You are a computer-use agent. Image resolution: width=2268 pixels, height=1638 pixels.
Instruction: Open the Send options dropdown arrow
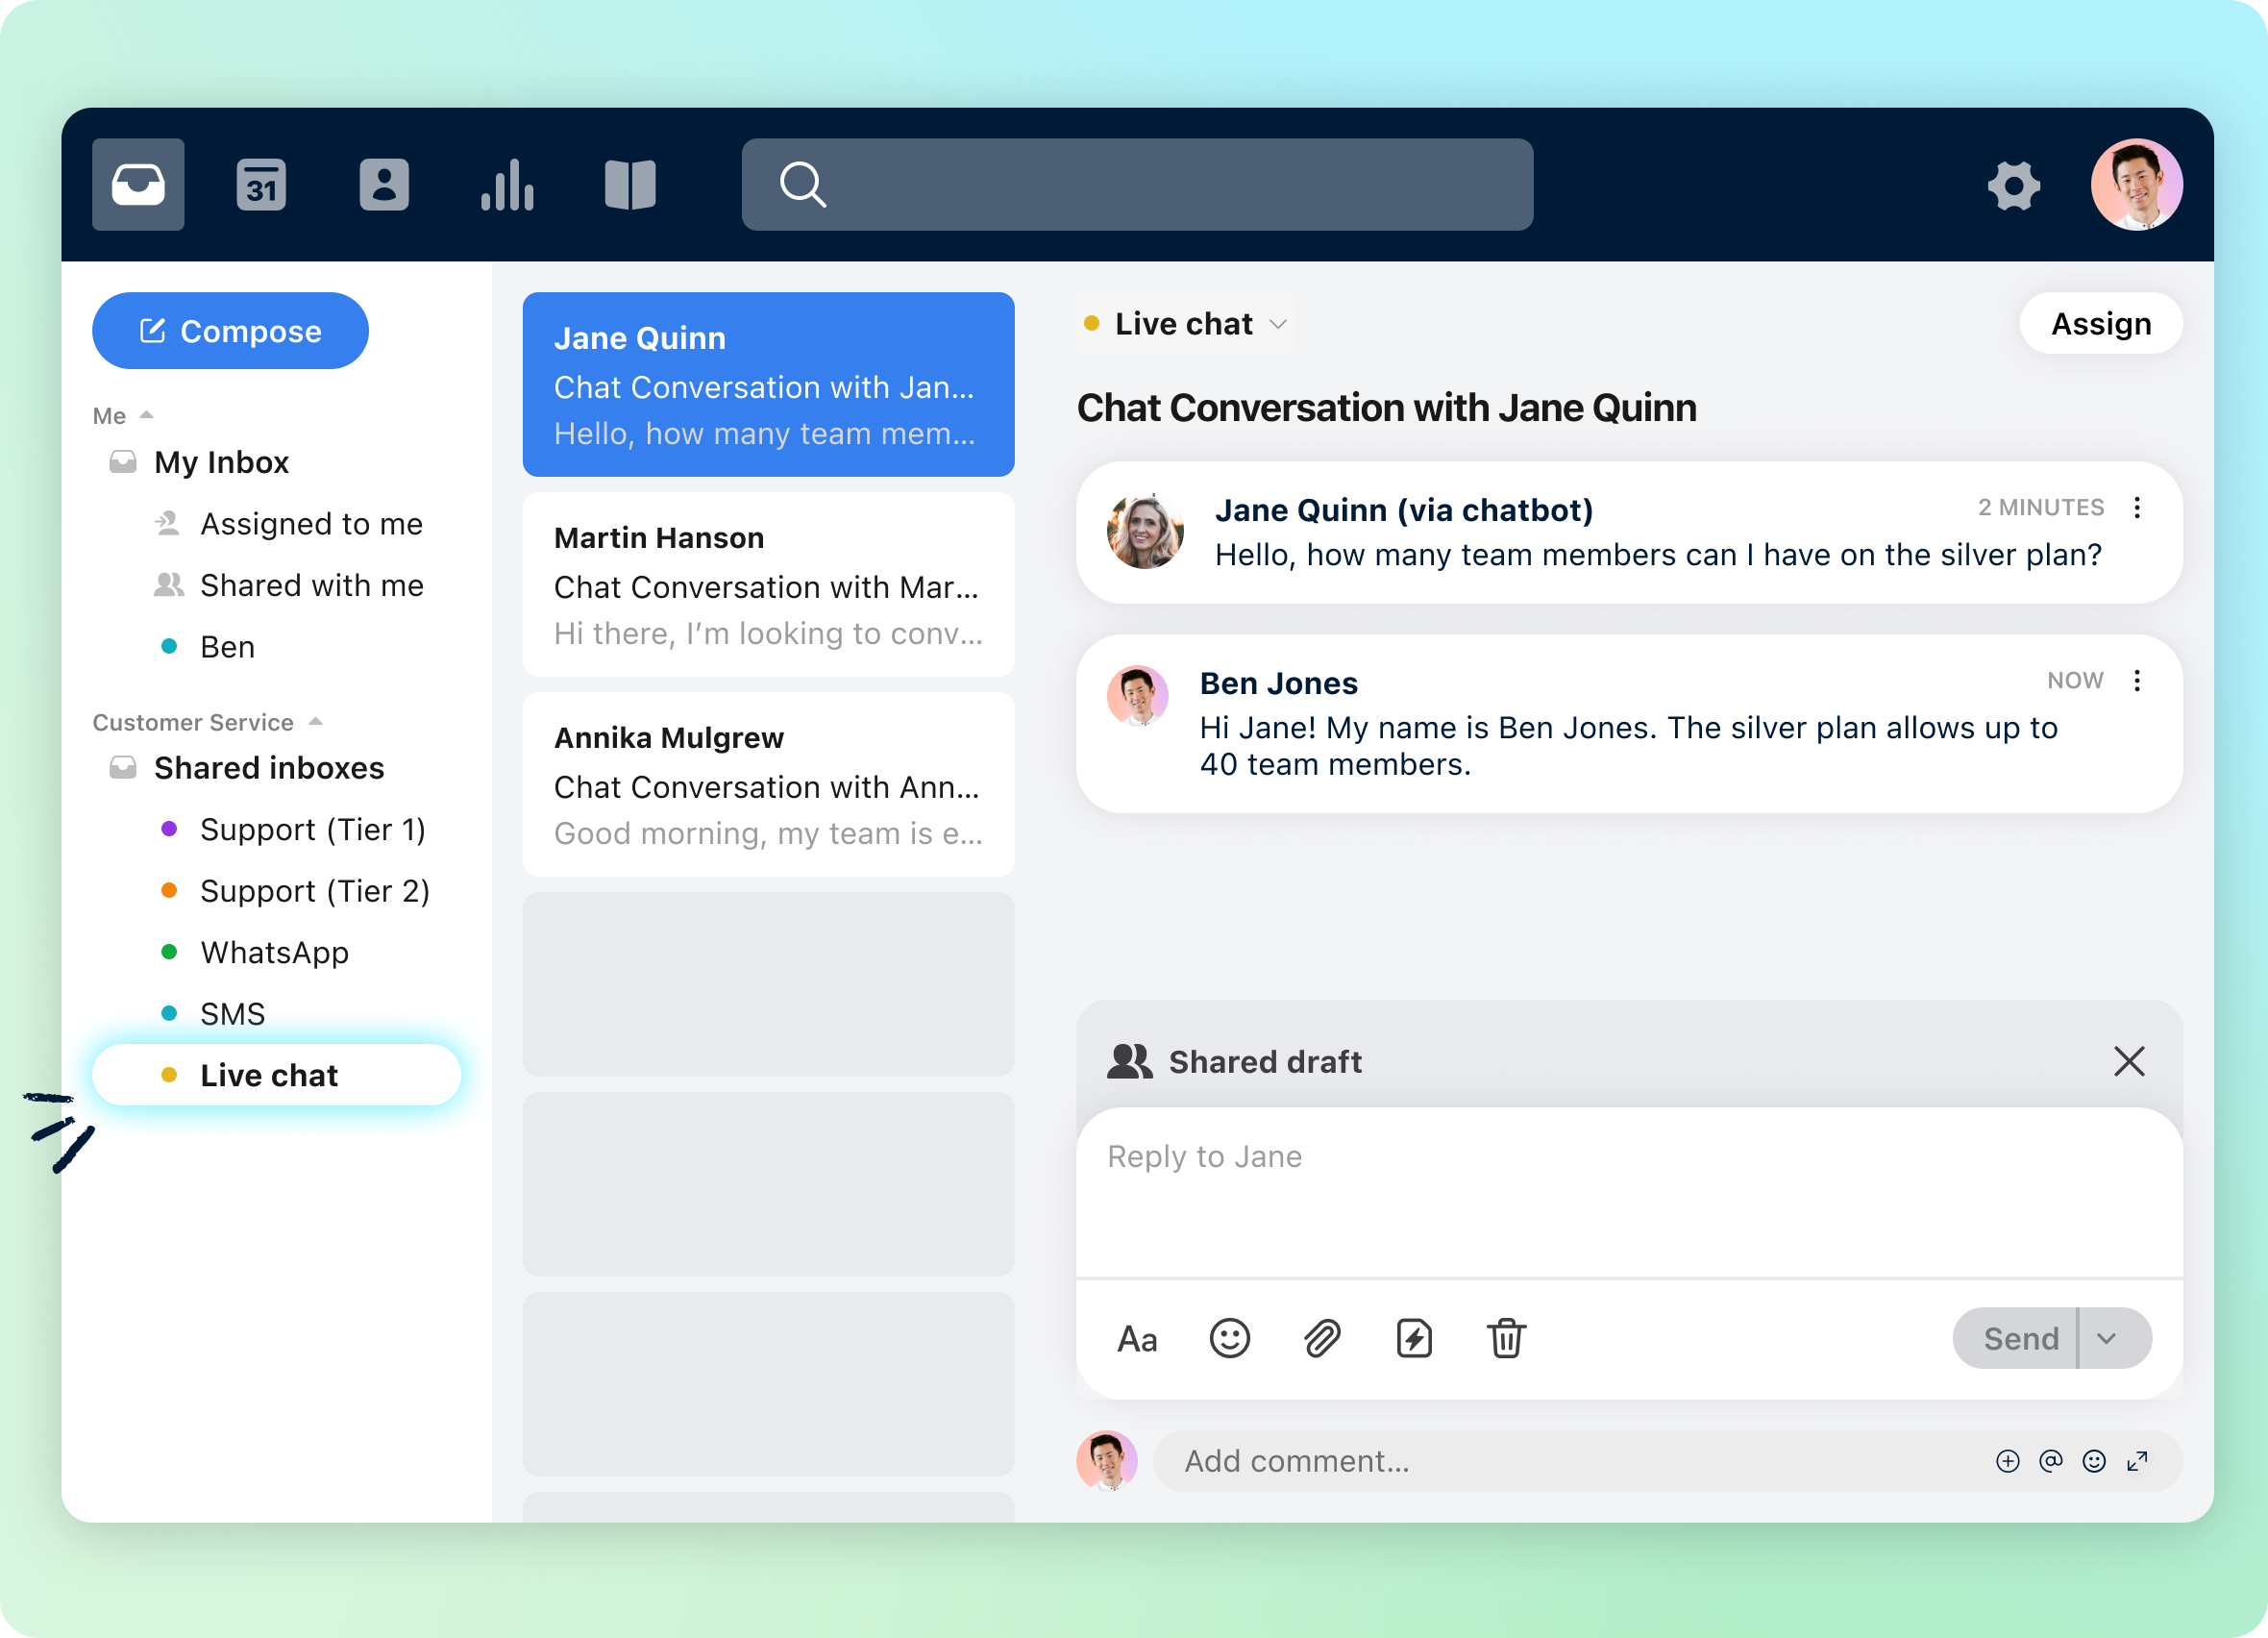tap(2107, 1338)
